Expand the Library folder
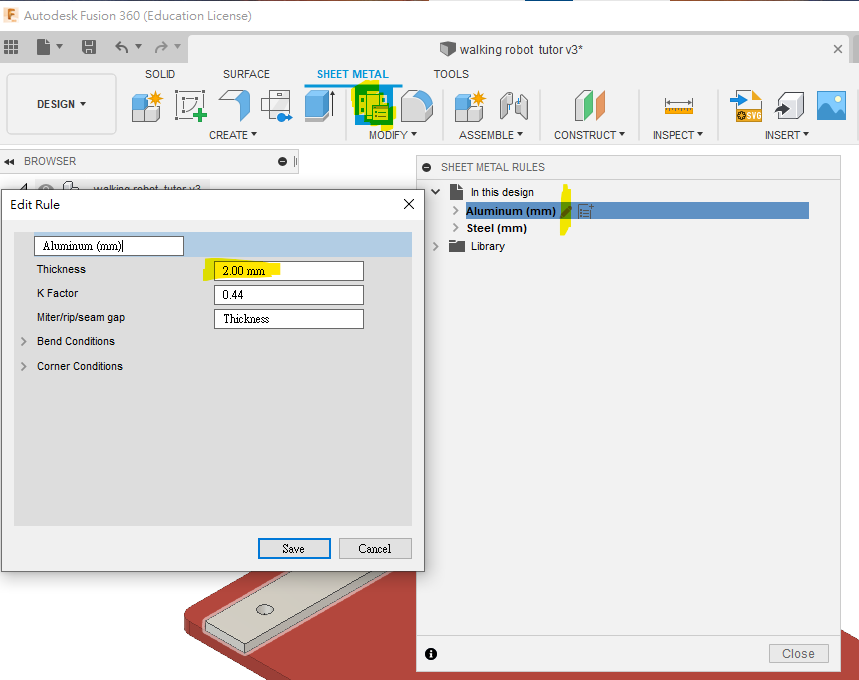The image size is (859, 680). (436, 246)
